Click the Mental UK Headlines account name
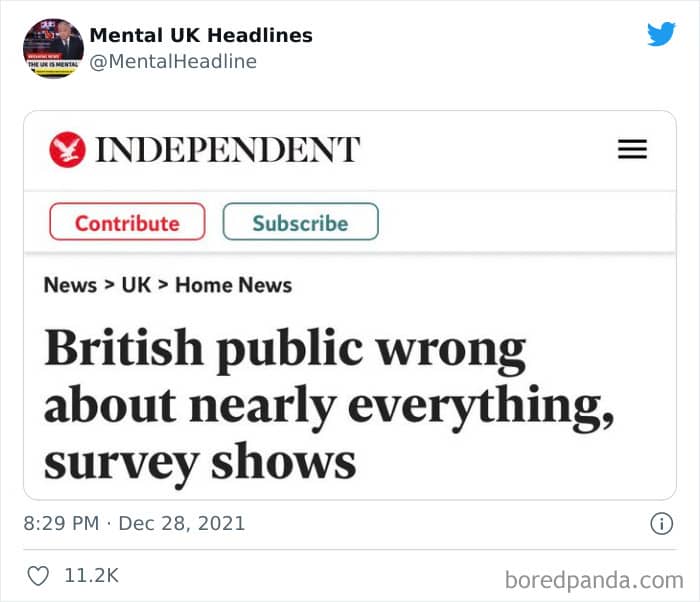Viewport: 700px width, 602px height. tap(201, 35)
